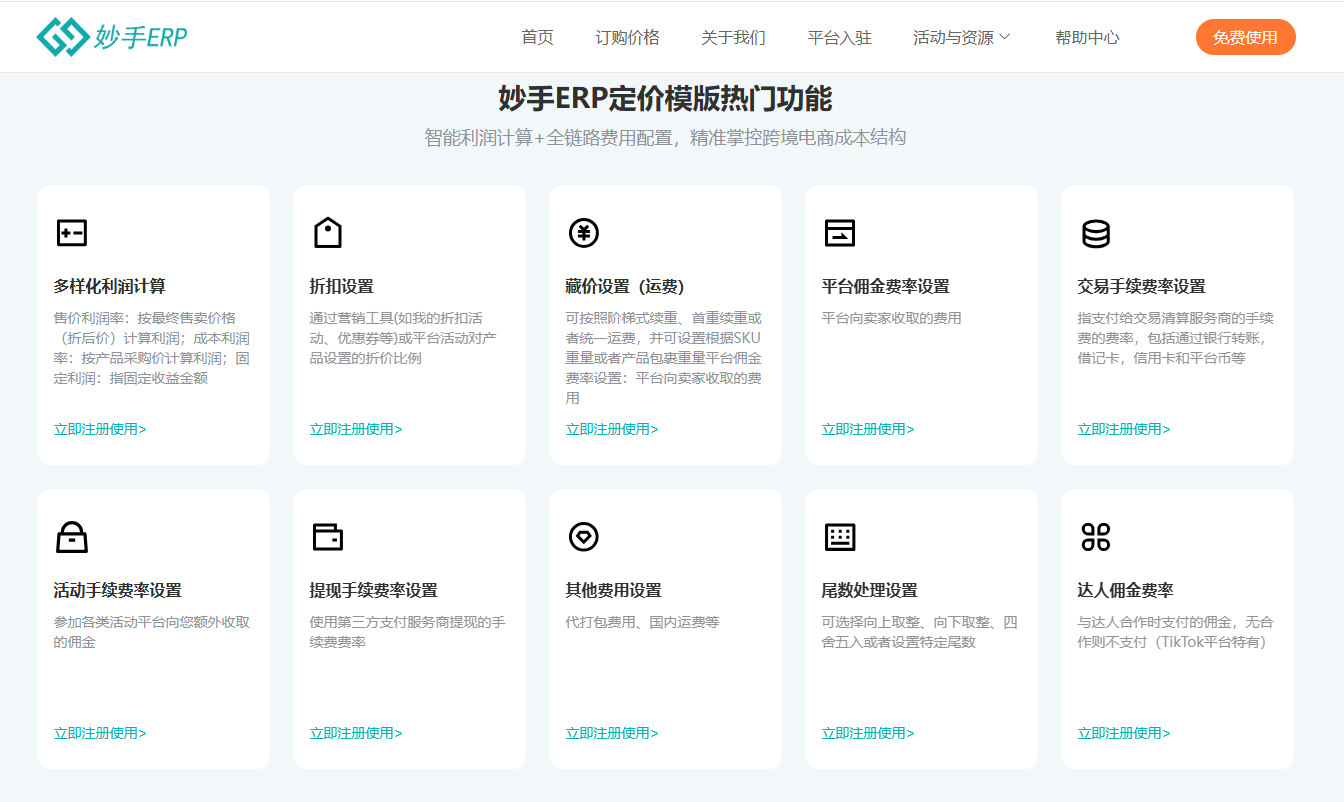Click the subtitle starting 智能利润计算+全链路费用配置
The width and height of the screenshot is (1344, 802).
665,138
